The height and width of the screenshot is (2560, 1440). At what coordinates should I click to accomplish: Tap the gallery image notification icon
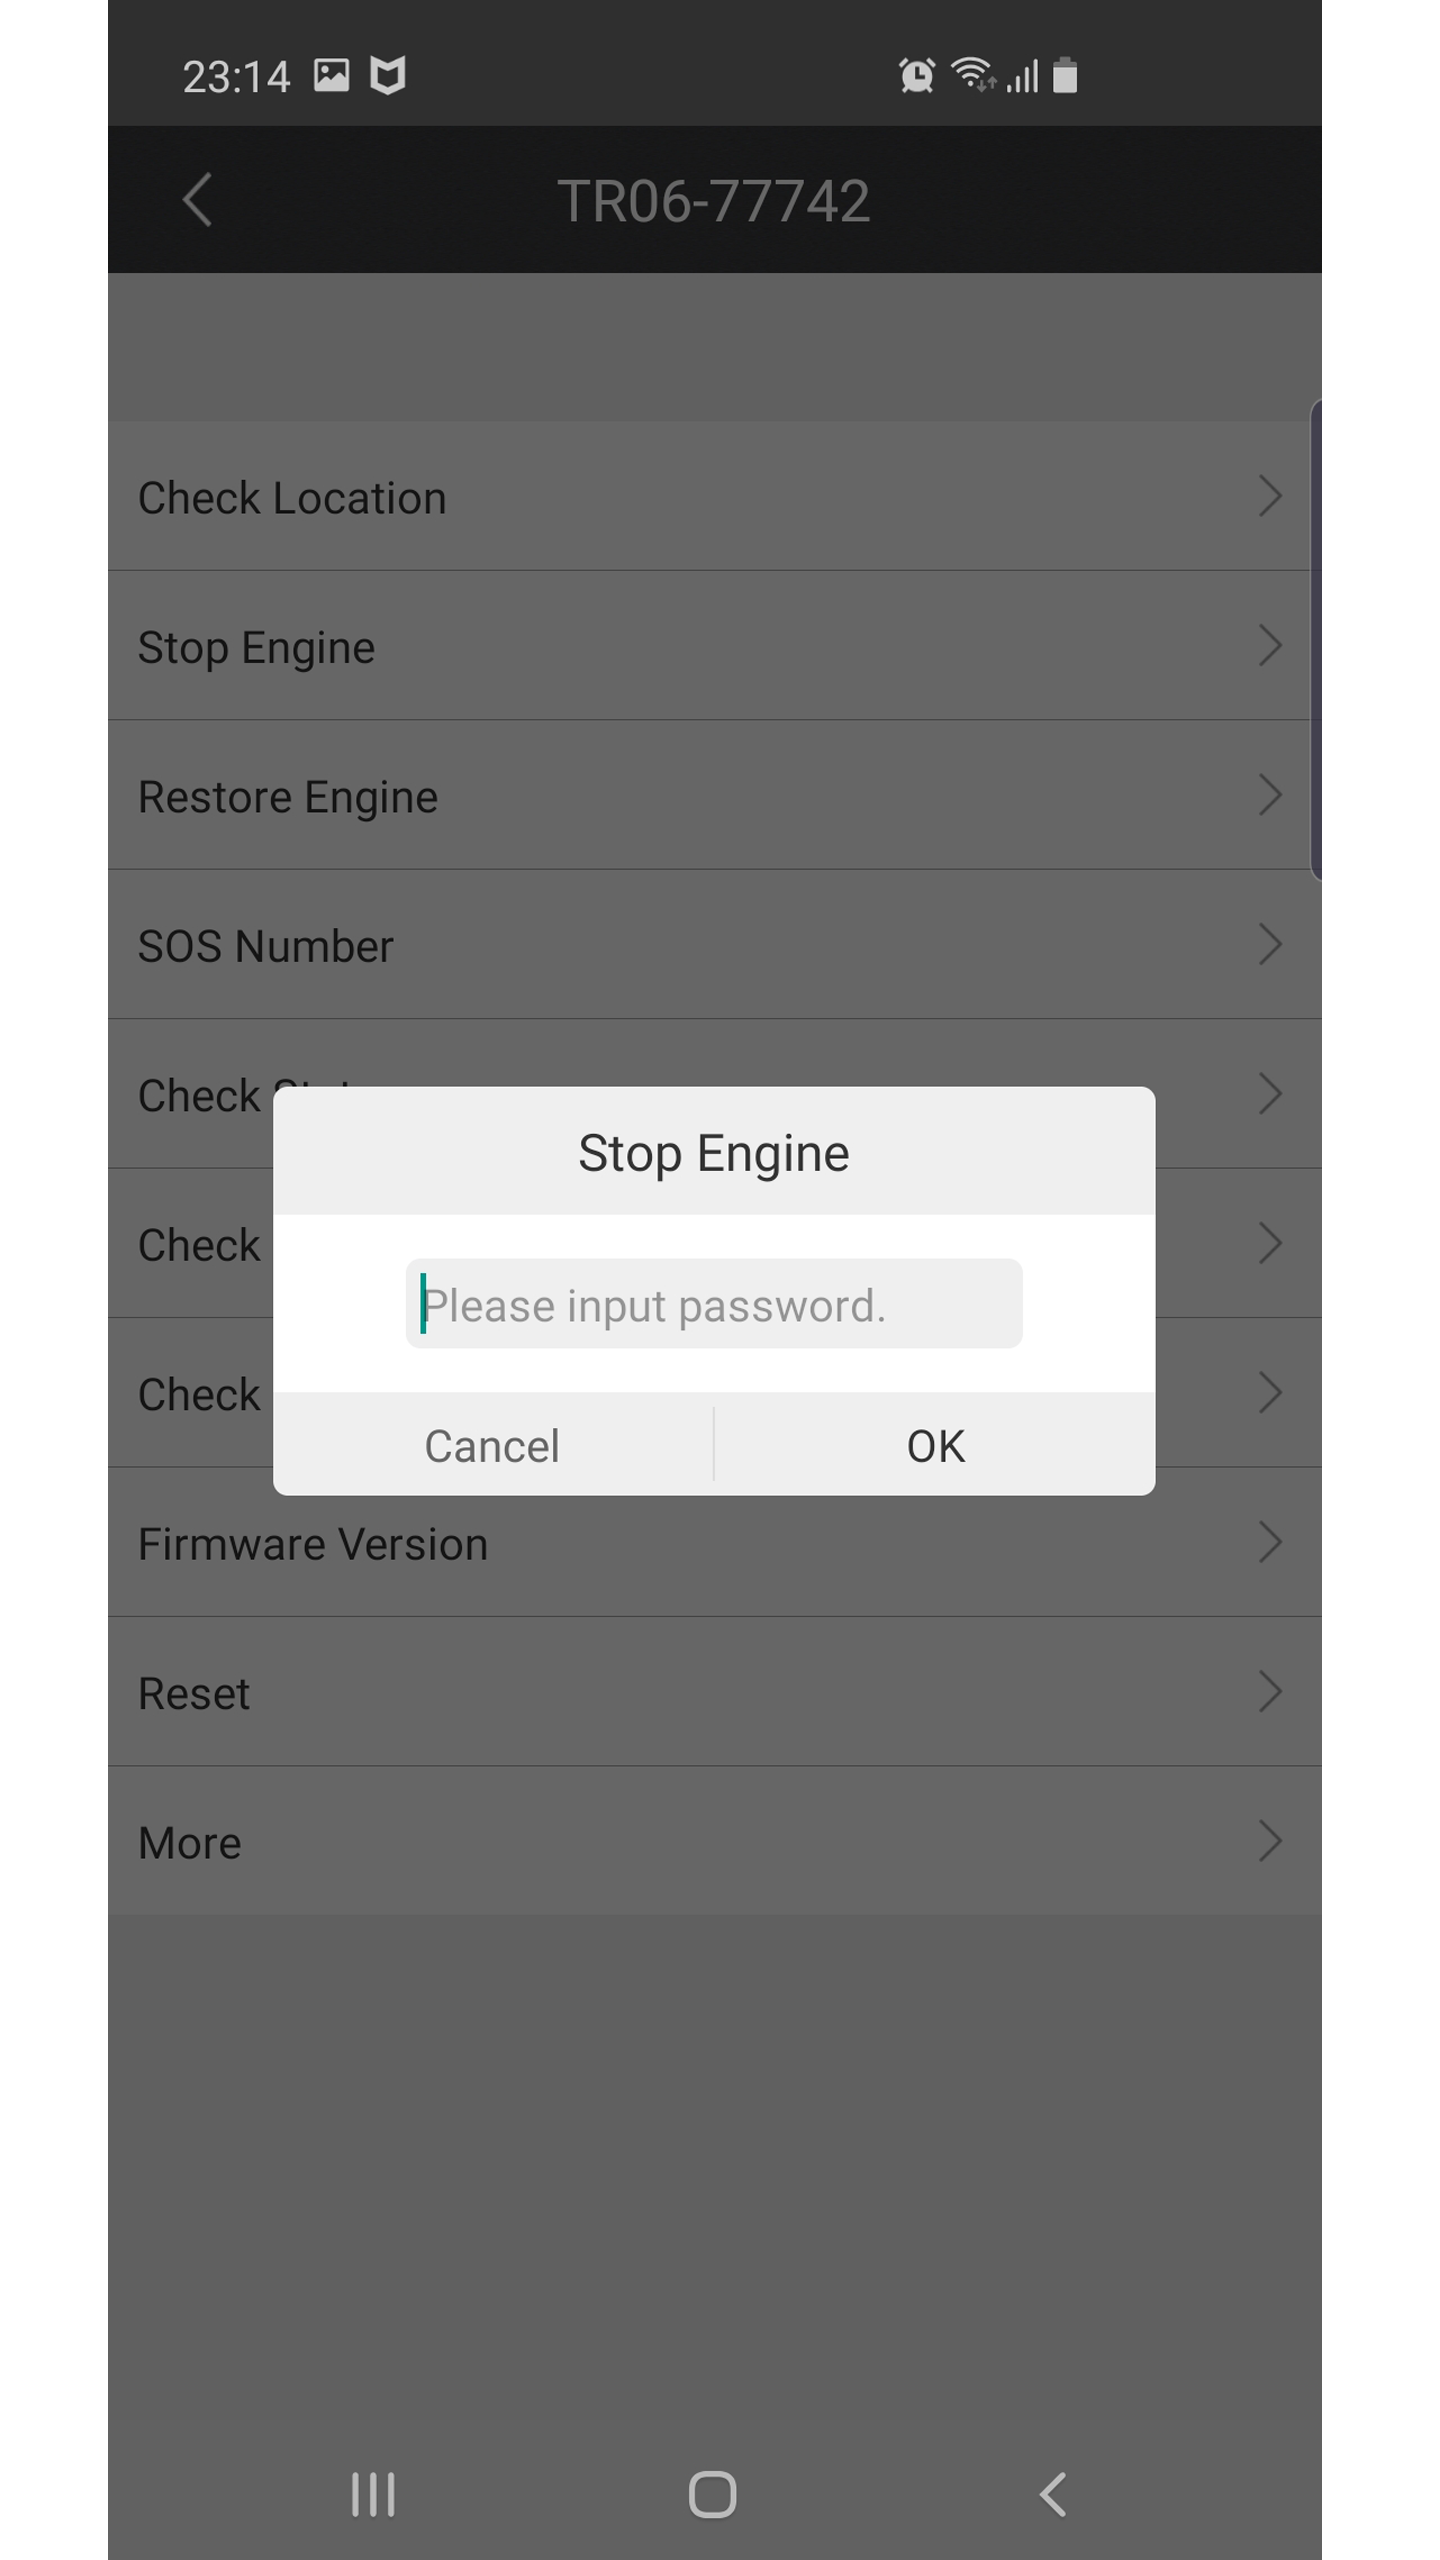point(331,75)
